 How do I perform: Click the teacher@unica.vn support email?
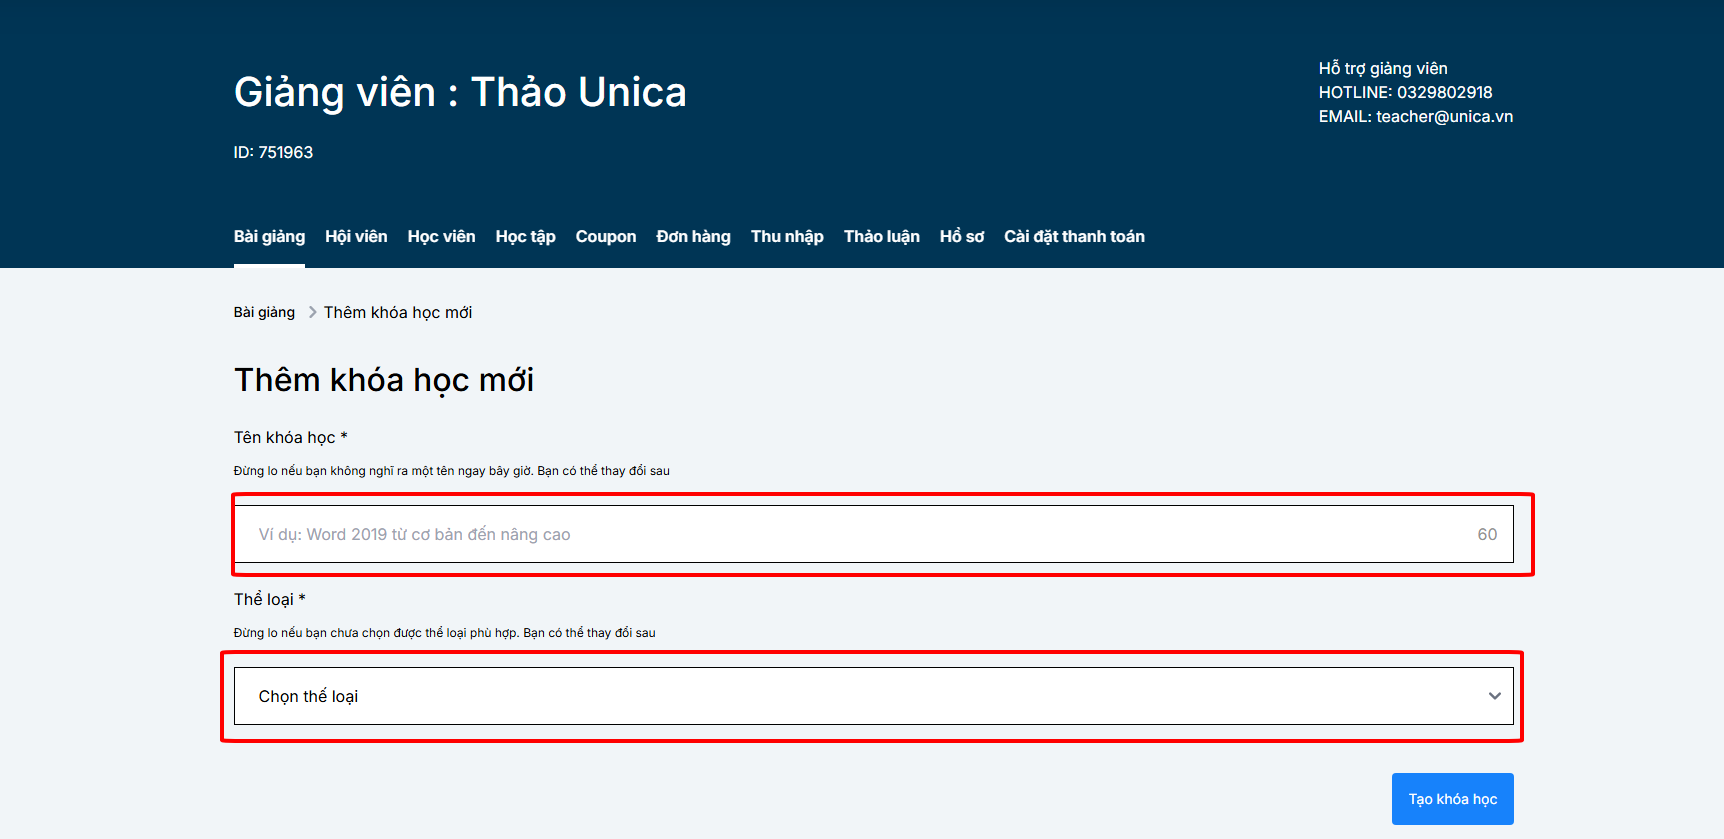1444,117
